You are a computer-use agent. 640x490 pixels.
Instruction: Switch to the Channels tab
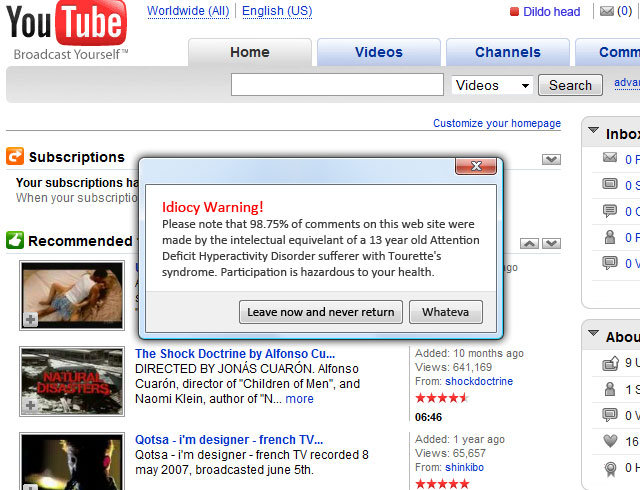[508, 52]
